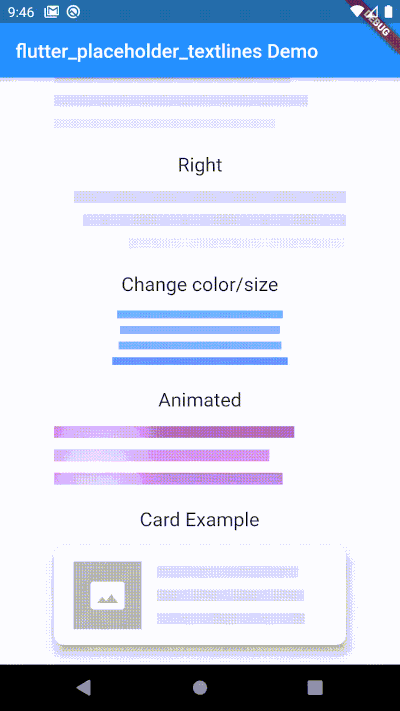This screenshot has width=400, height=711.
Task: Tap the Wi-Fi signal icon in status bar
Action: (x=358, y=11)
